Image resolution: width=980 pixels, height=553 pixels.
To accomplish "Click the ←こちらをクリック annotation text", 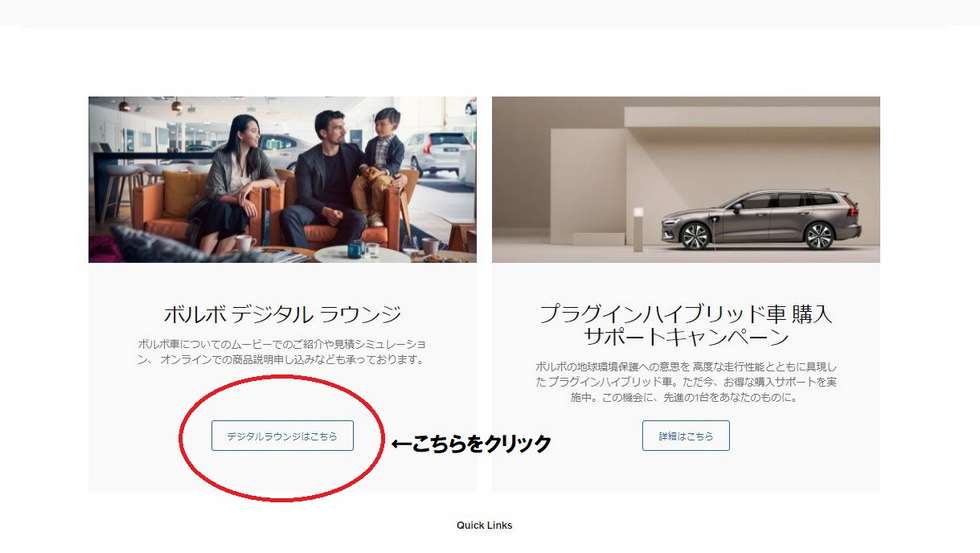I will point(471,444).
